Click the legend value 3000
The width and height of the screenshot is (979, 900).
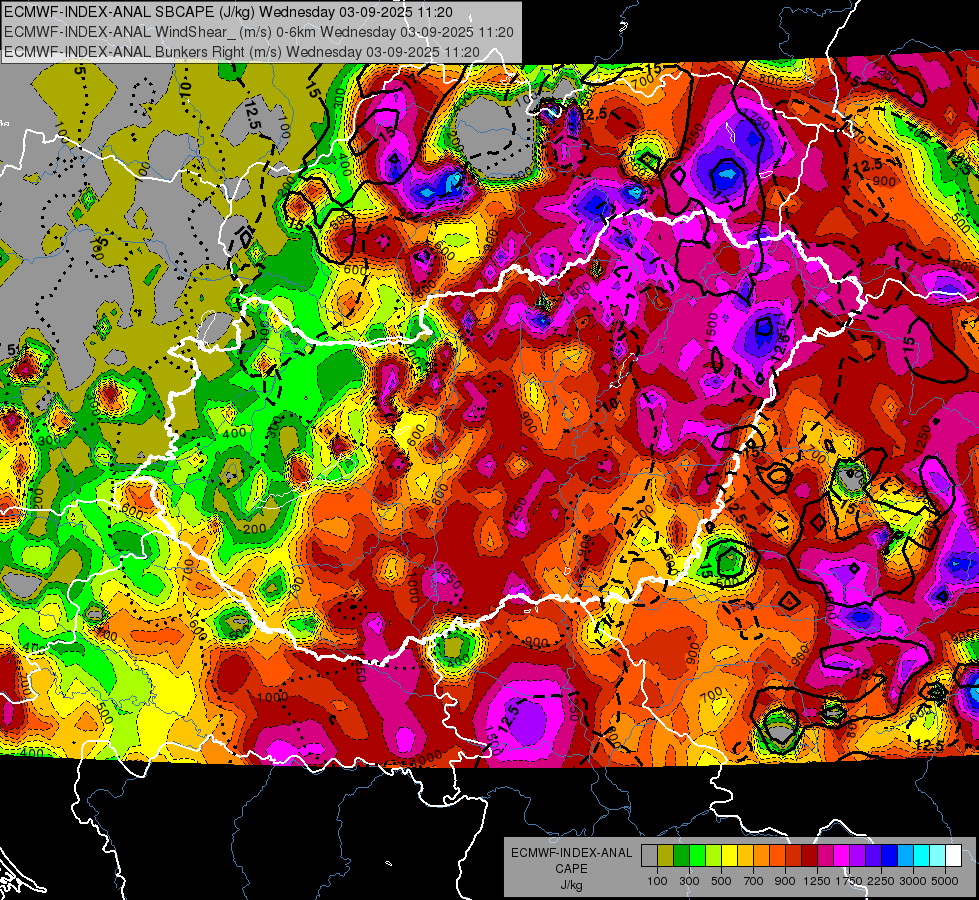(913, 881)
